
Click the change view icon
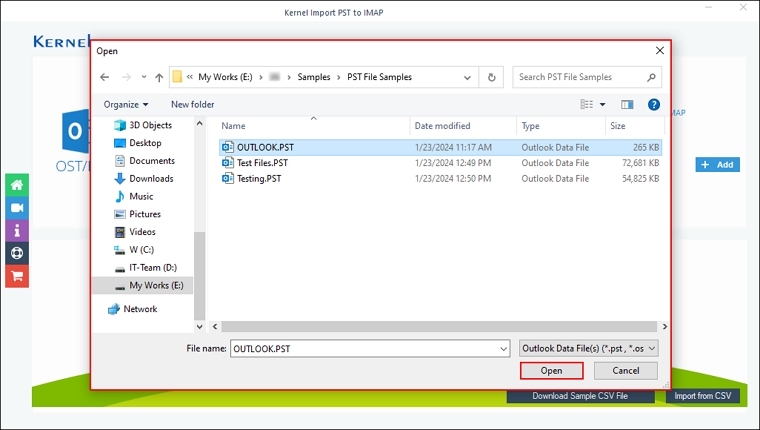[586, 104]
